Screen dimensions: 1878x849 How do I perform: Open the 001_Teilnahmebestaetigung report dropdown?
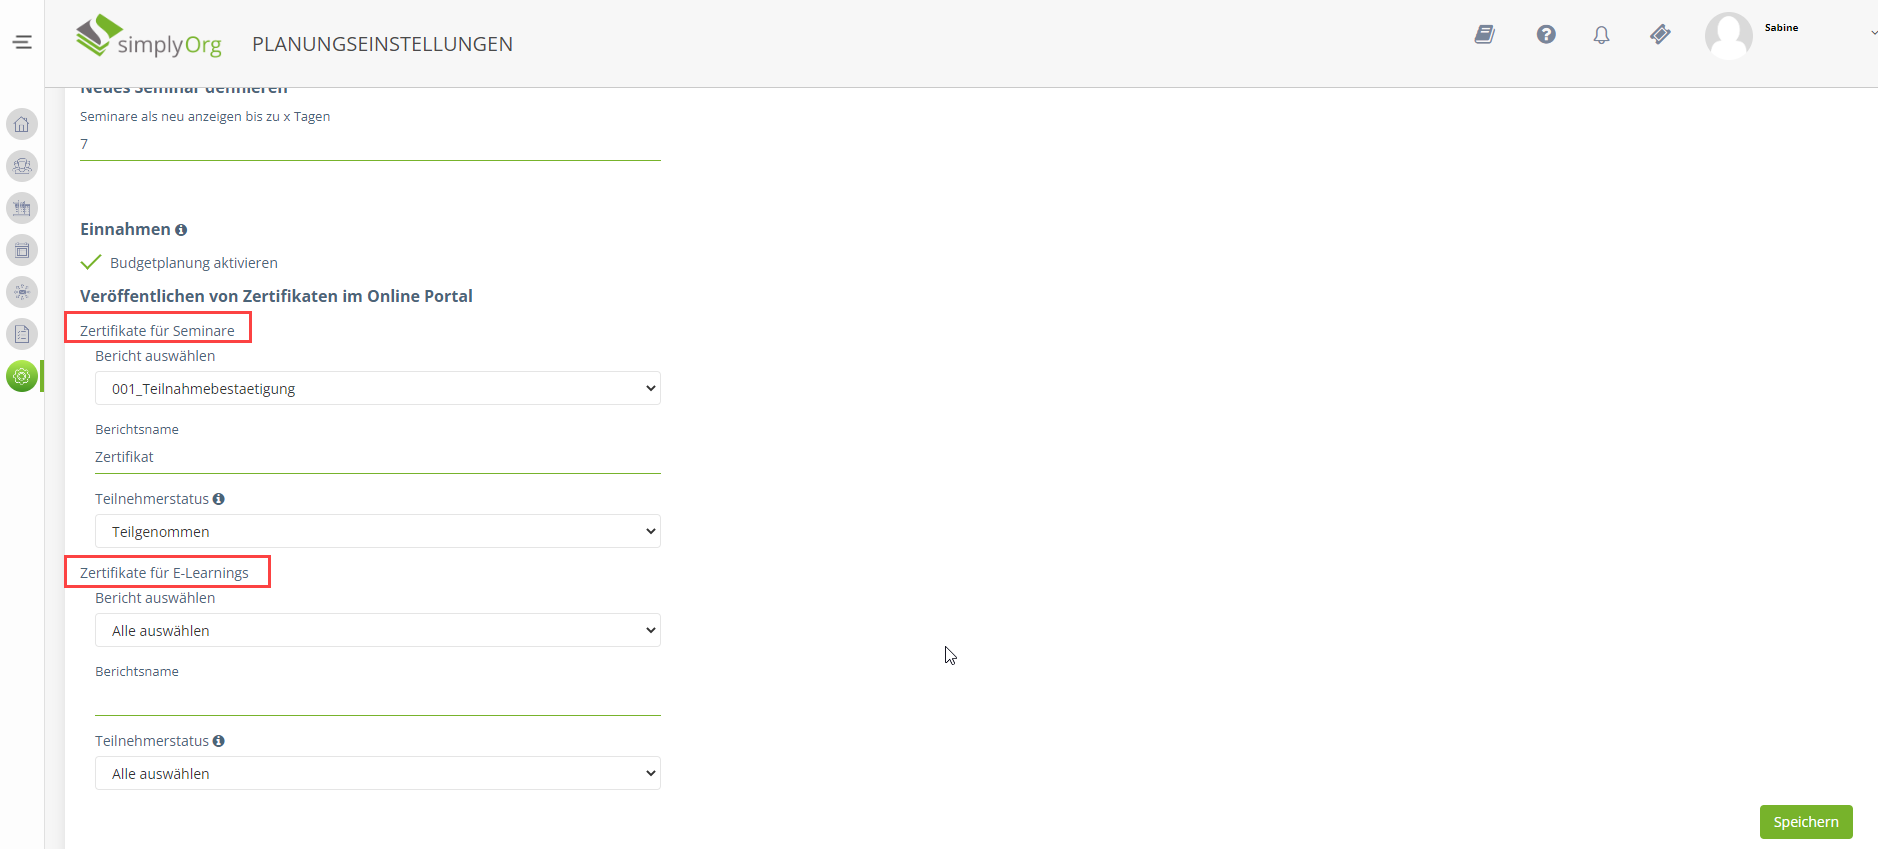(377, 388)
